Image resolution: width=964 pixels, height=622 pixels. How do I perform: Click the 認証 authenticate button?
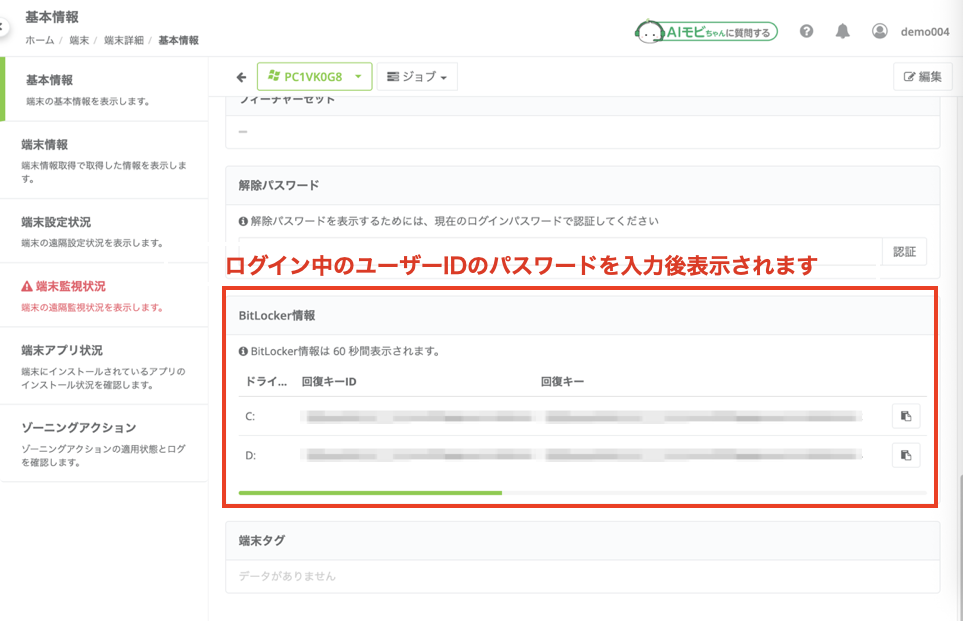904,251
